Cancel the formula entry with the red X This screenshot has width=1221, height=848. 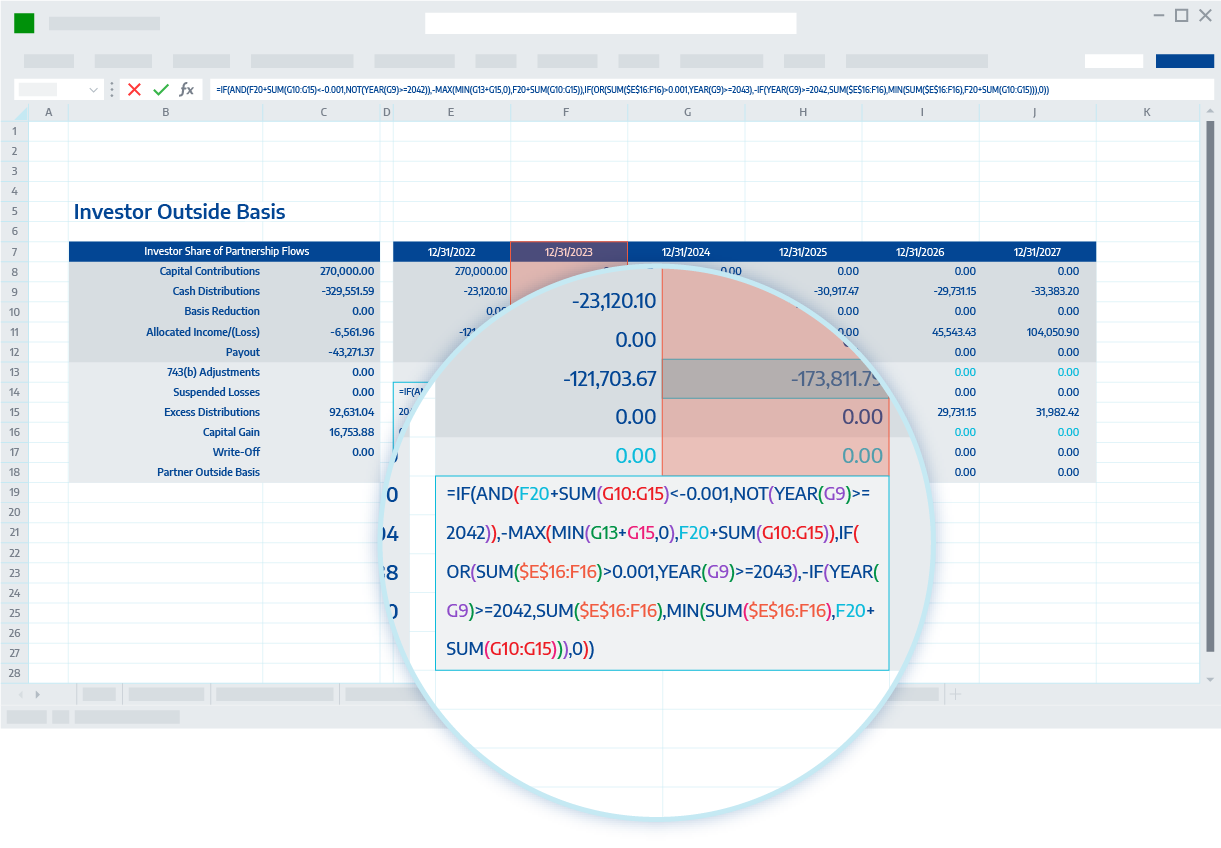(133, 89)
